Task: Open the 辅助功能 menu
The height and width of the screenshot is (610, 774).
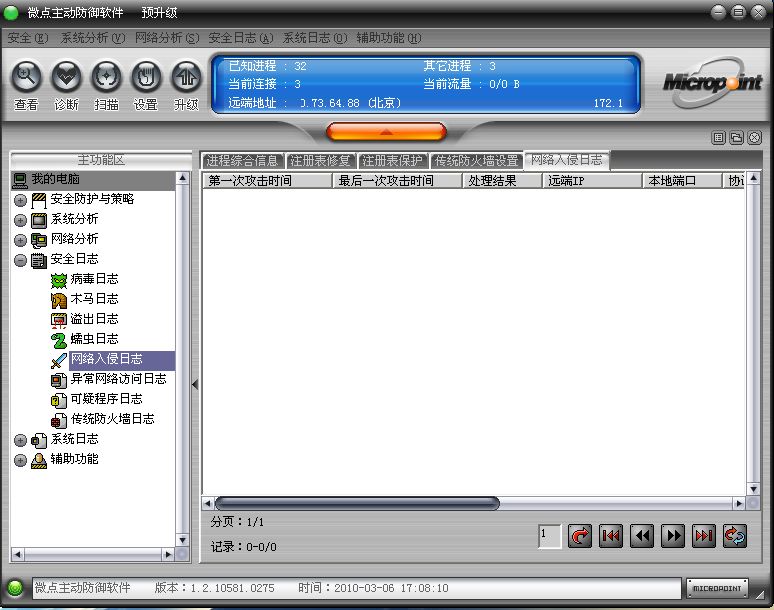Action: 388,38
